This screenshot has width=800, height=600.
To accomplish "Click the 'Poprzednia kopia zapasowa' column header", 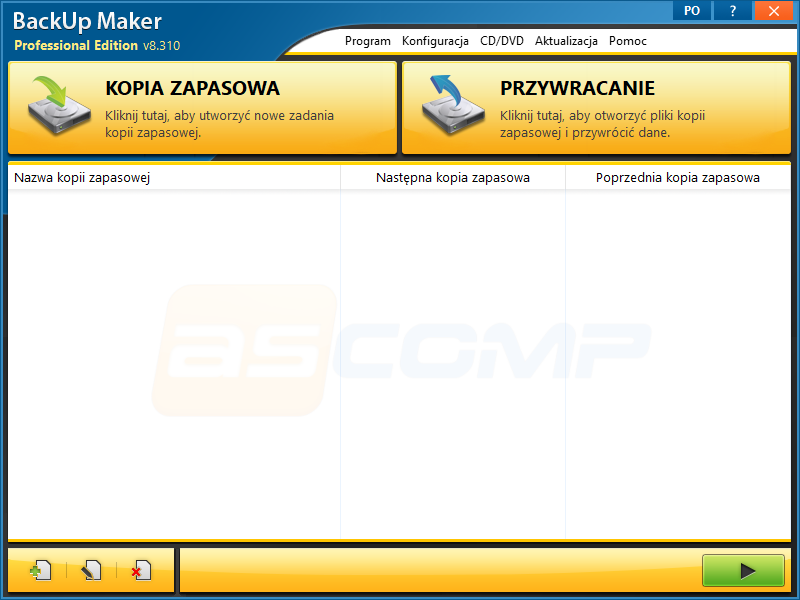I will [678, 178].
